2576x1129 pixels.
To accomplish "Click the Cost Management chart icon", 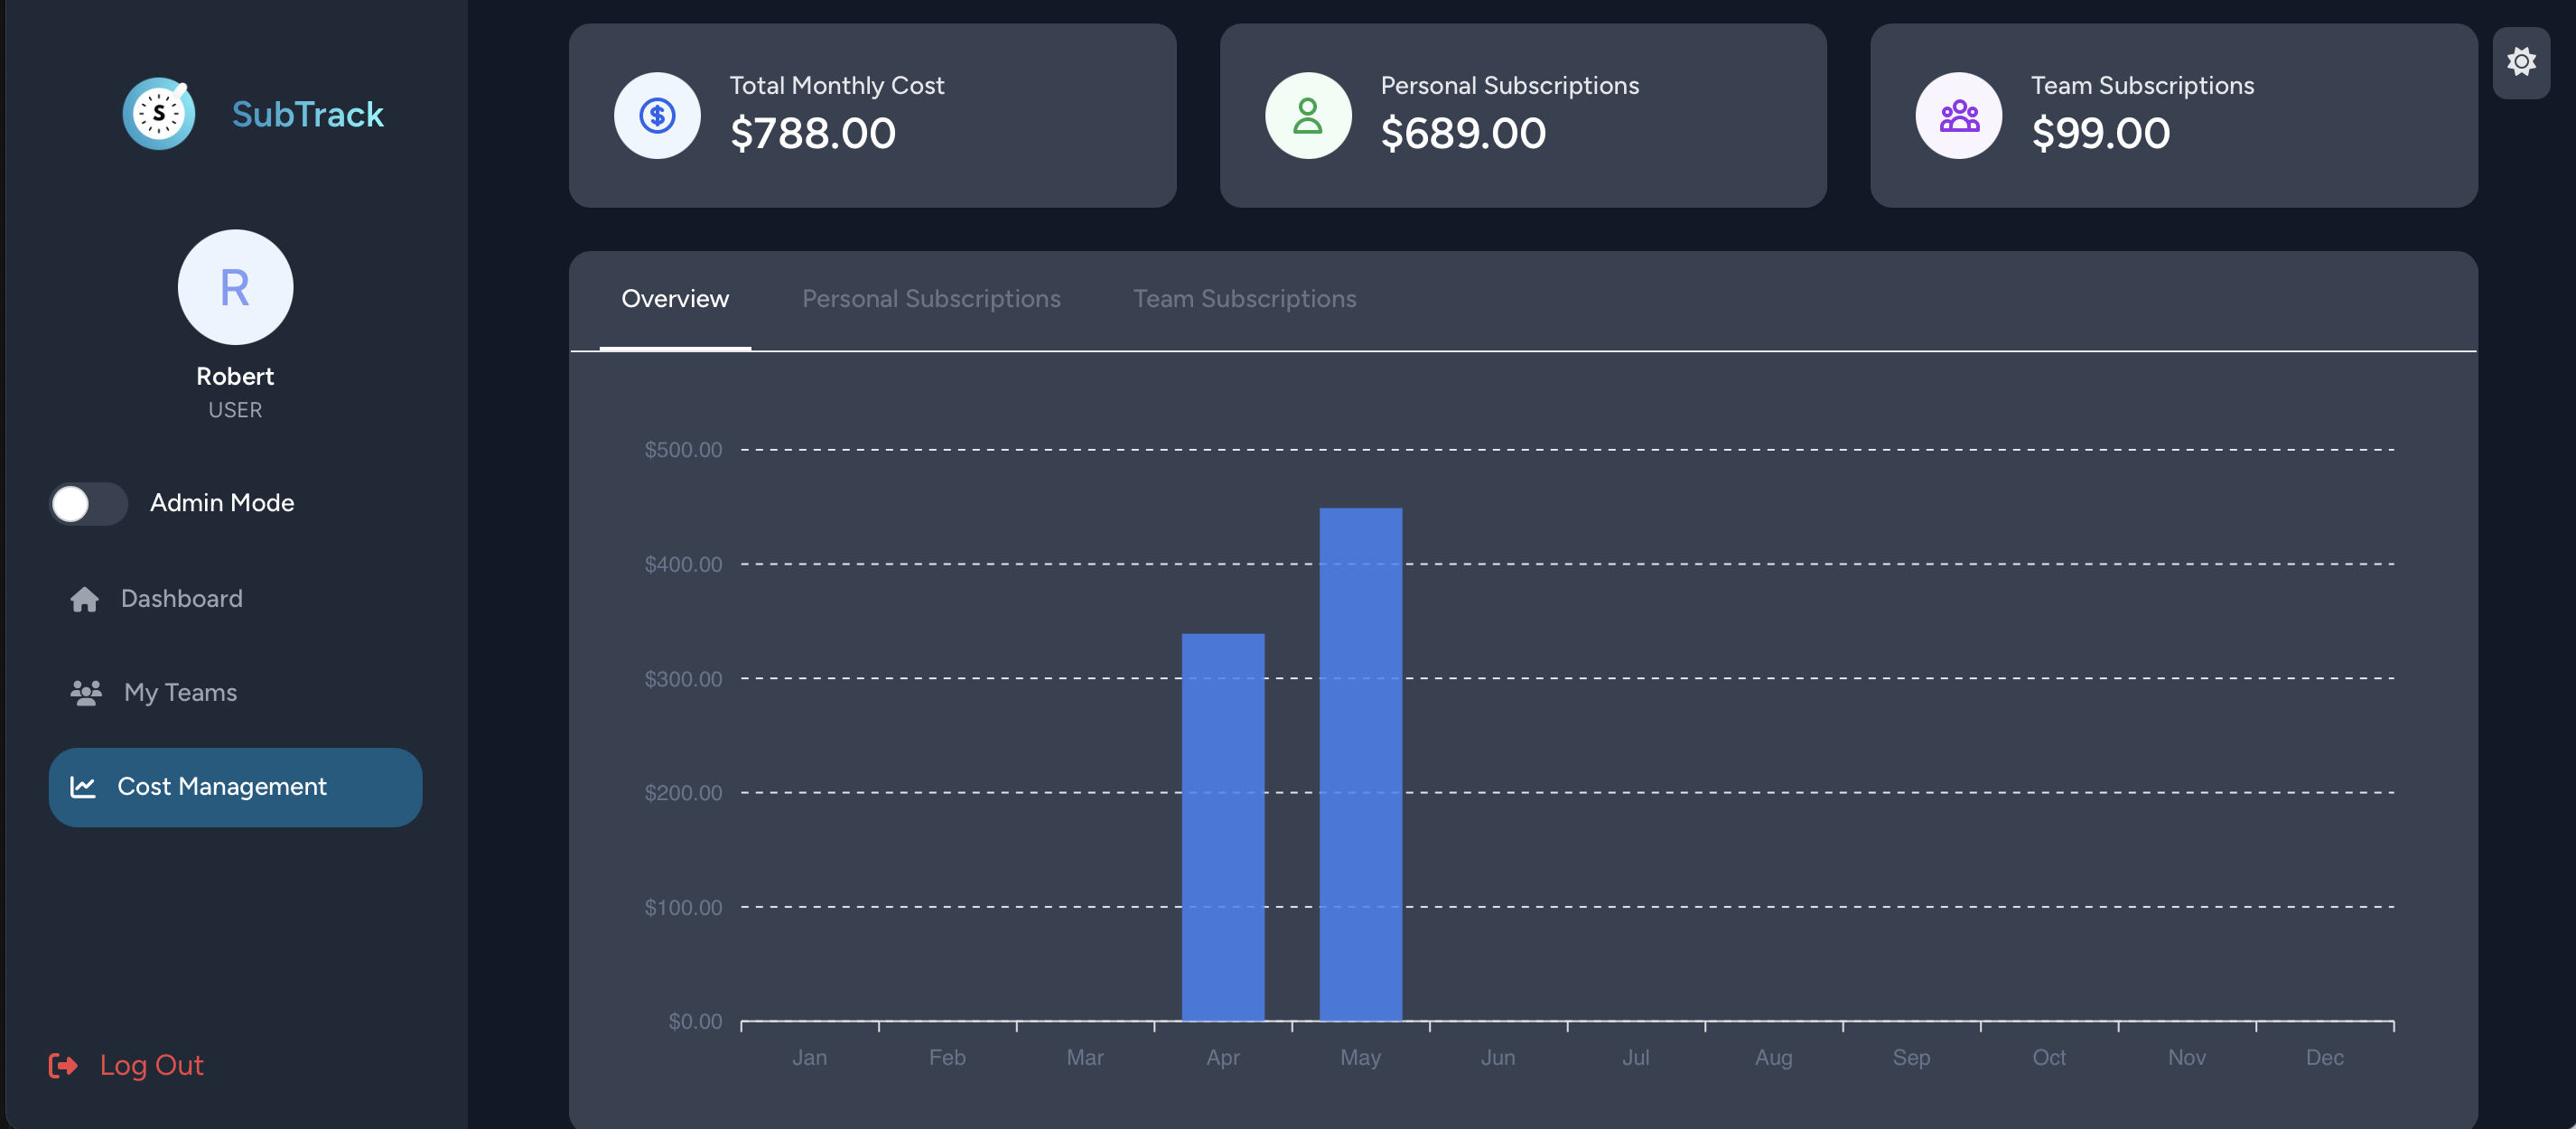I will click(x=83, y=787).
